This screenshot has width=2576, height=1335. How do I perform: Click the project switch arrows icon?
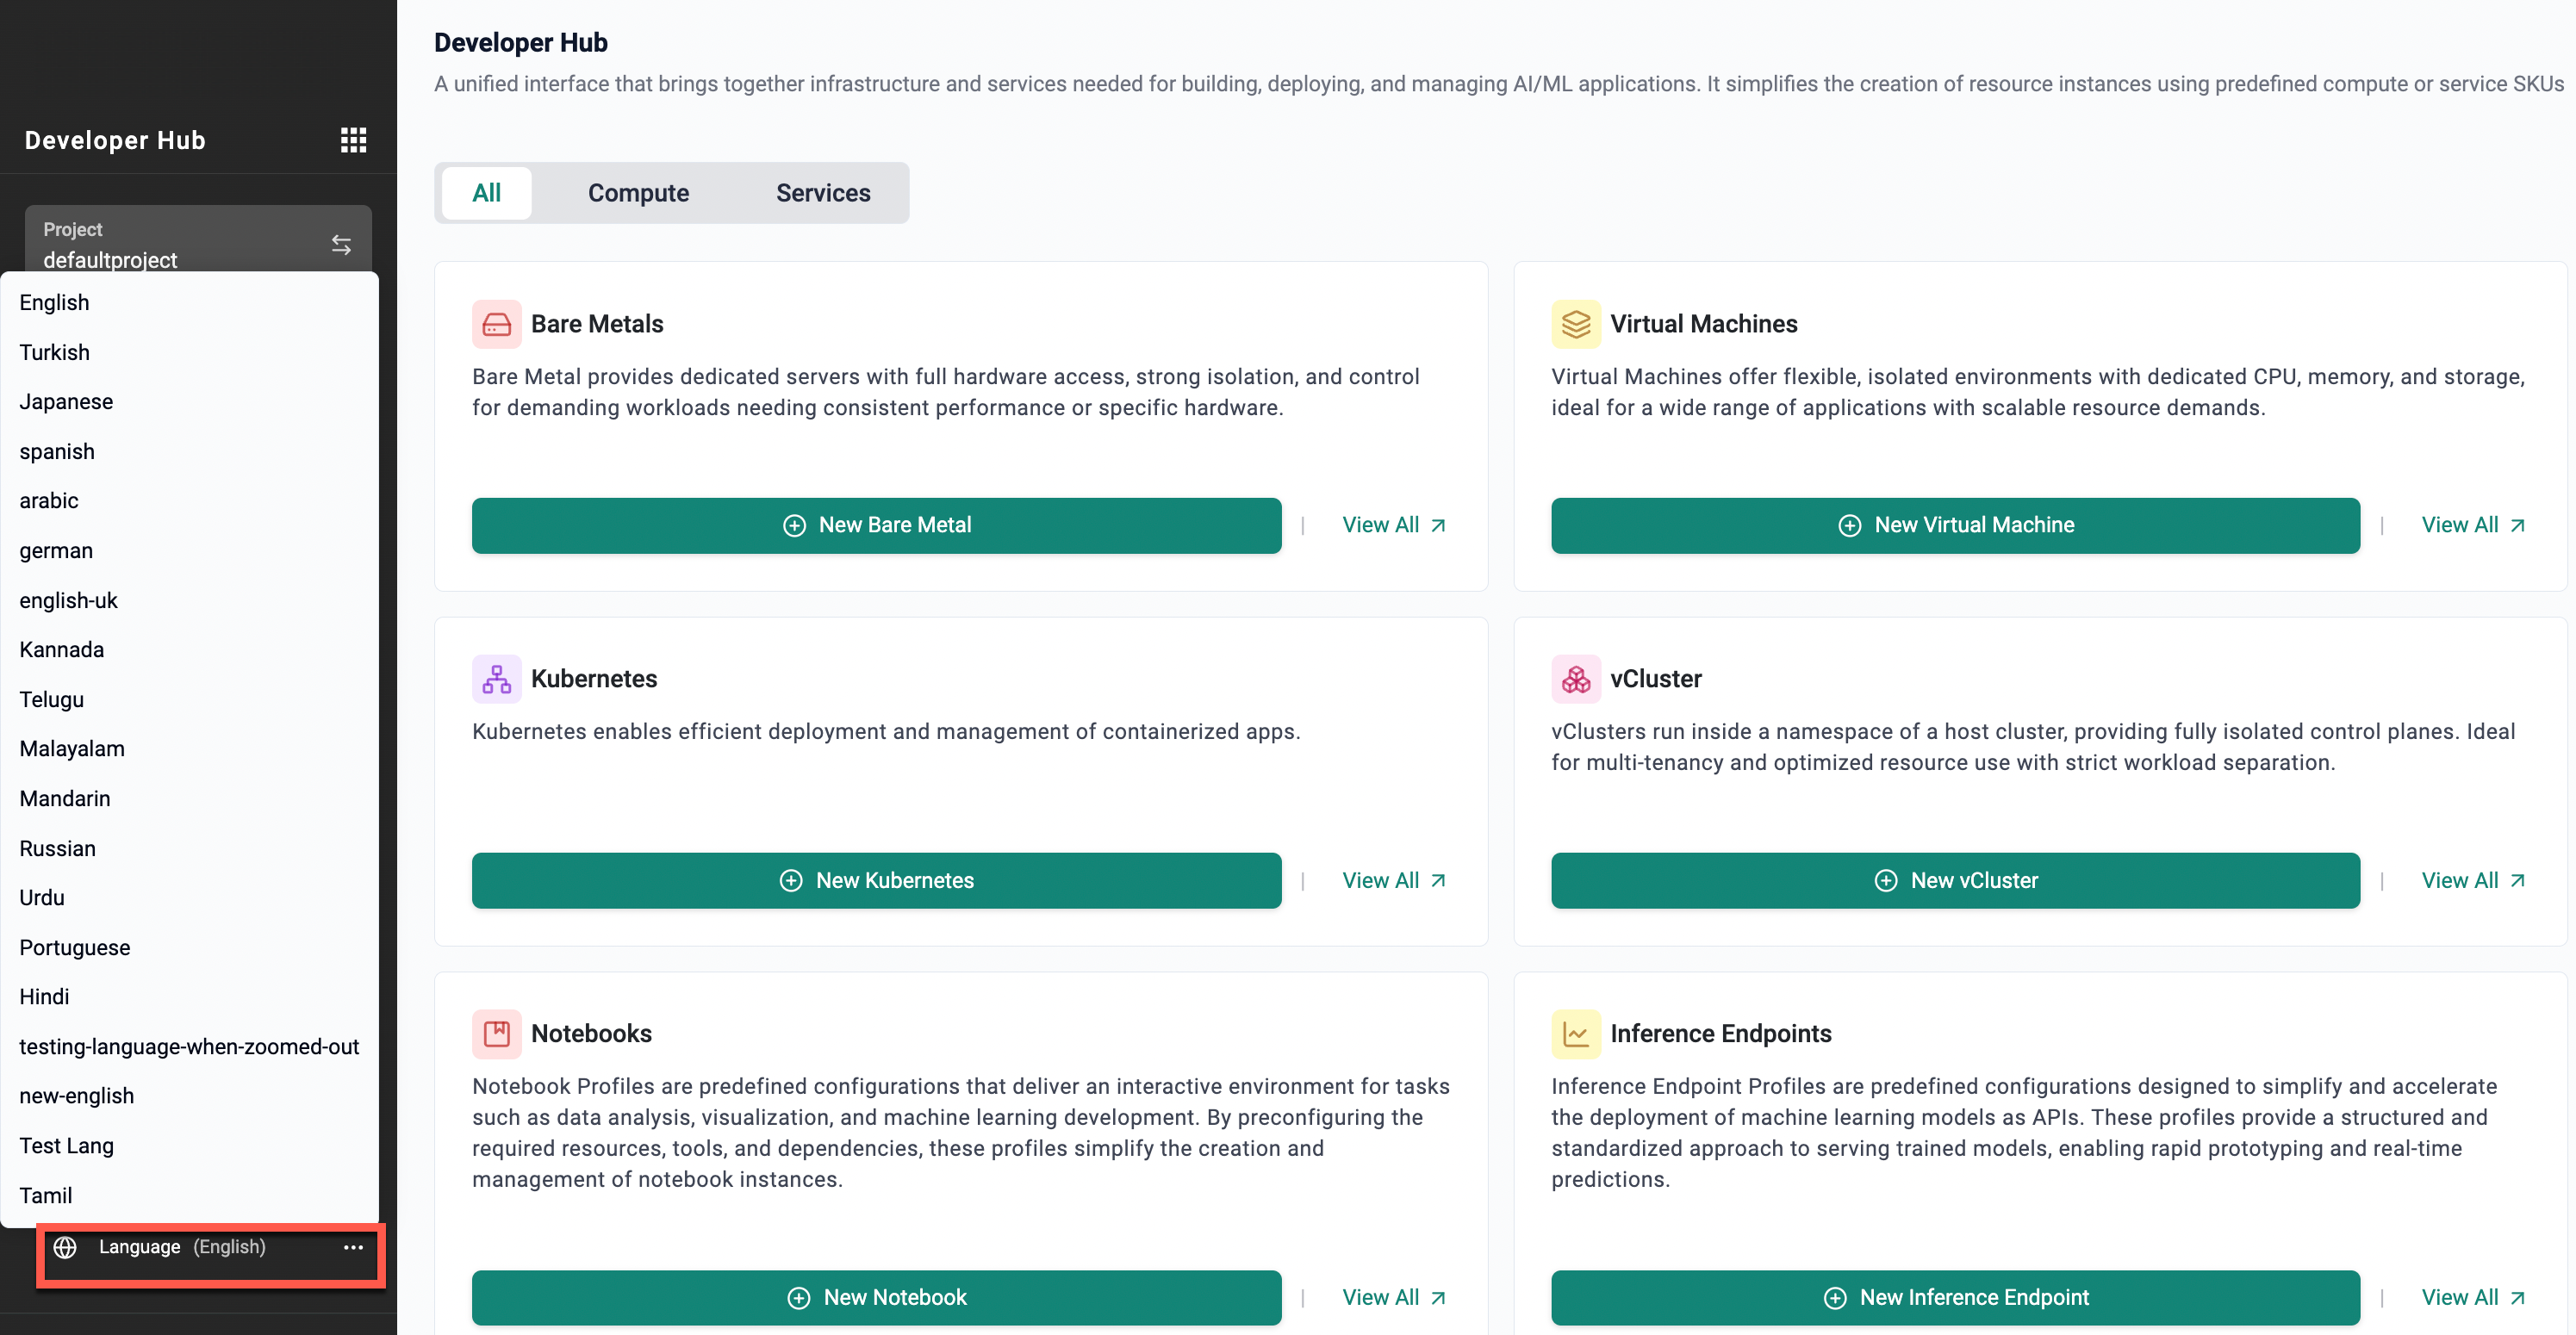click(x=341, y=244)
